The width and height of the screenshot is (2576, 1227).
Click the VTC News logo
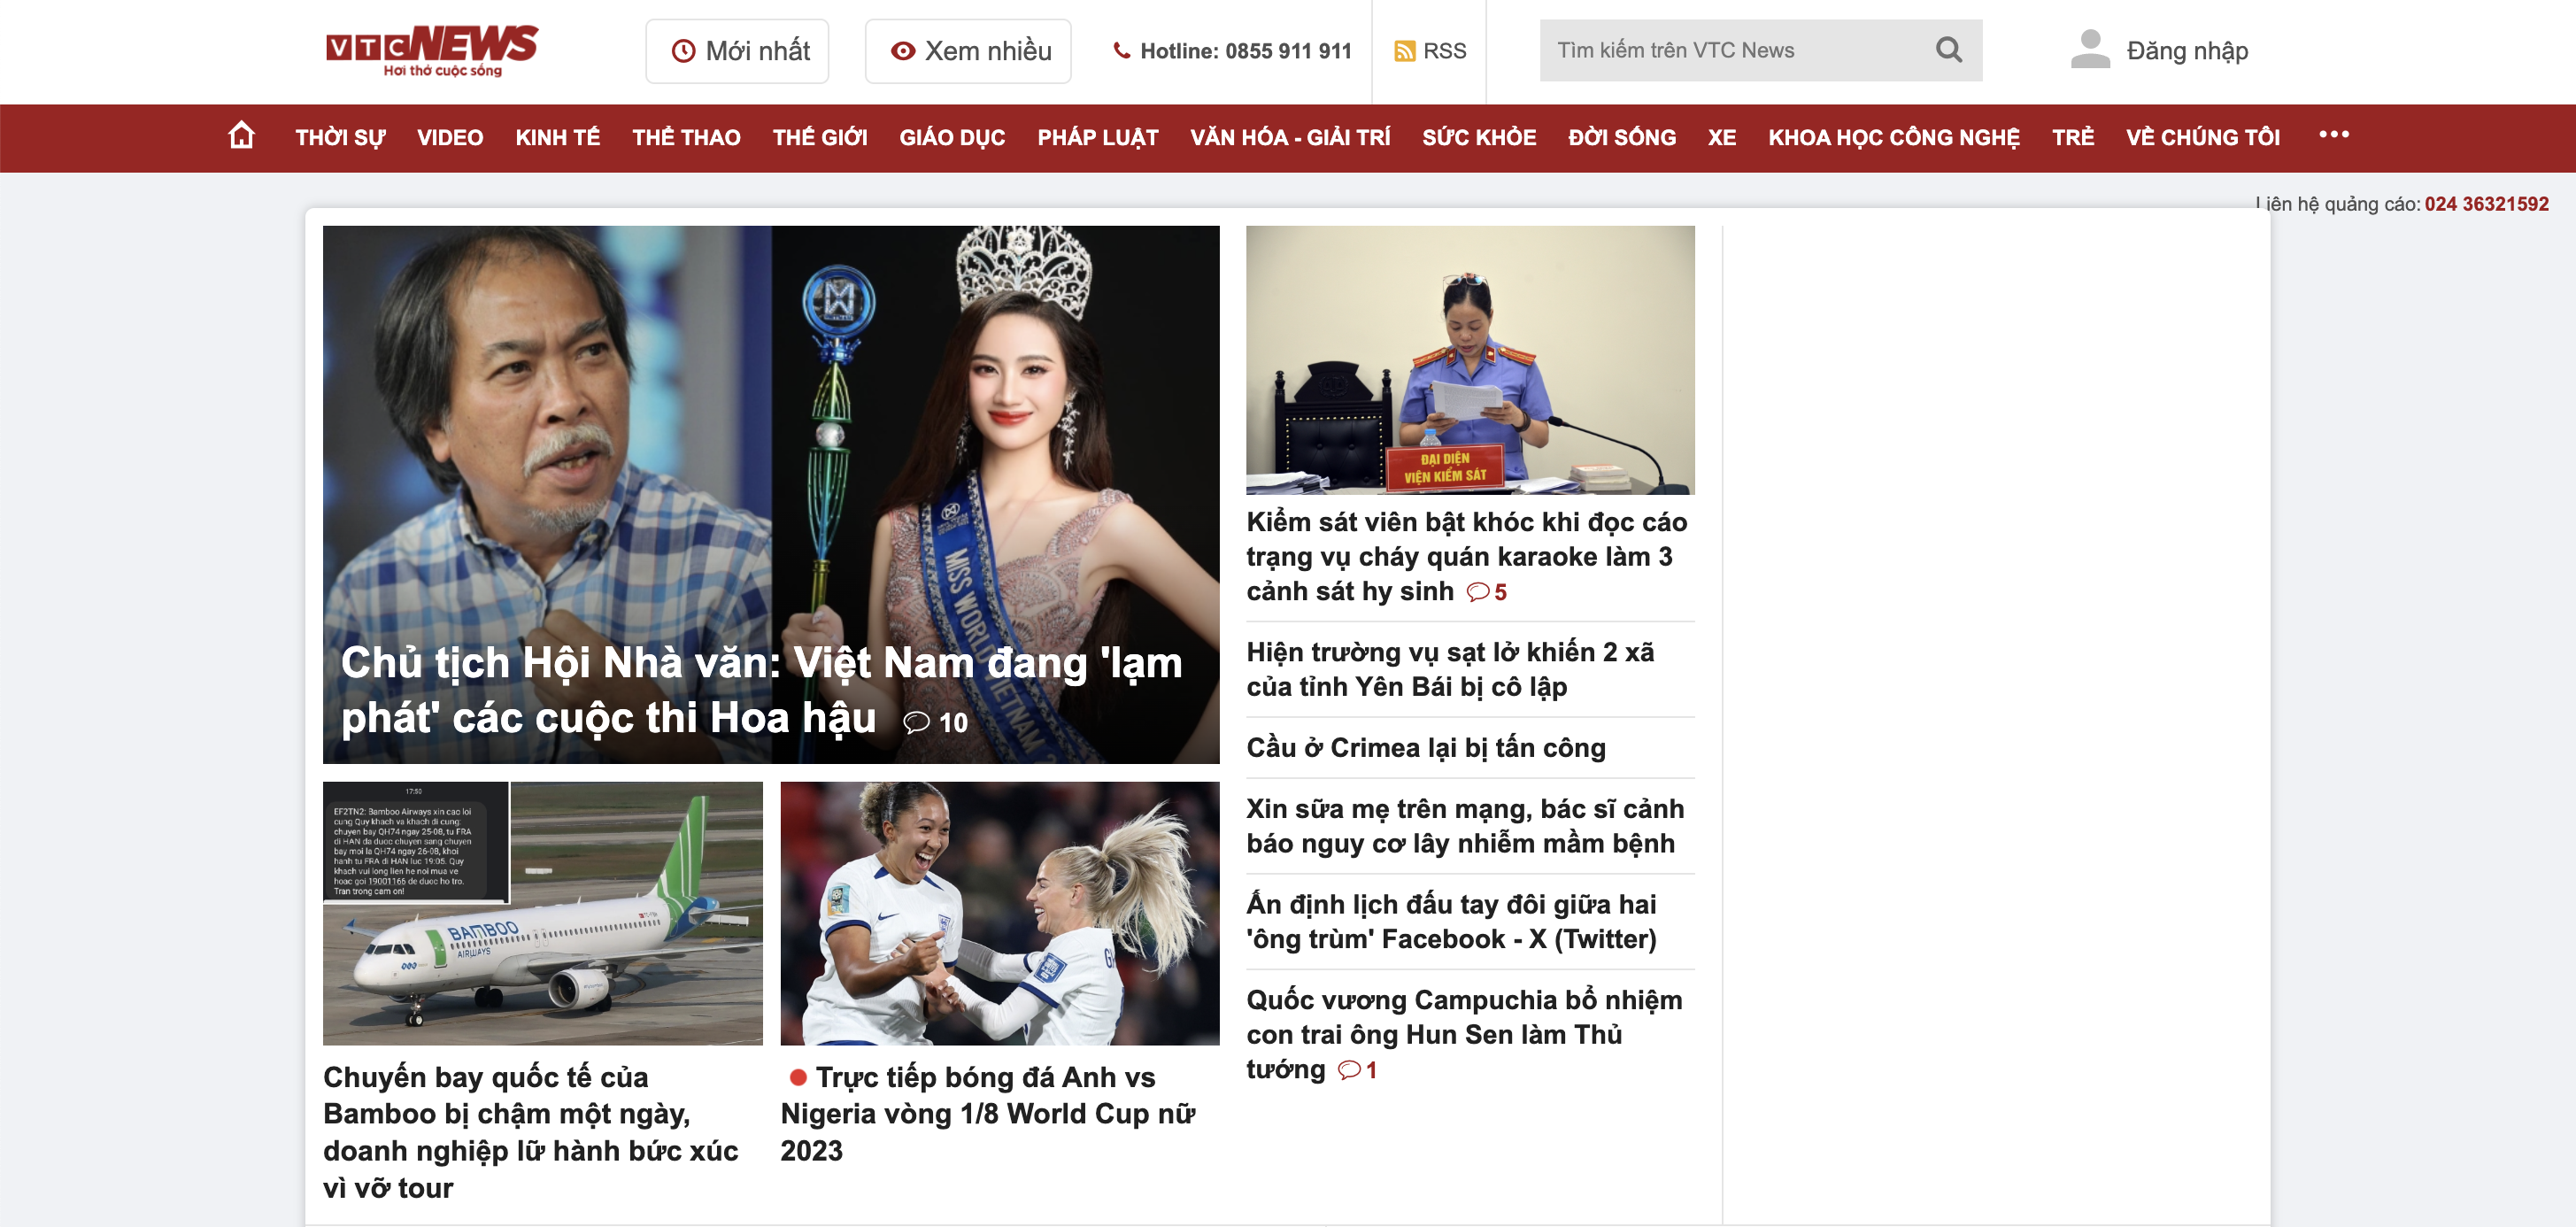pos(432,50)
